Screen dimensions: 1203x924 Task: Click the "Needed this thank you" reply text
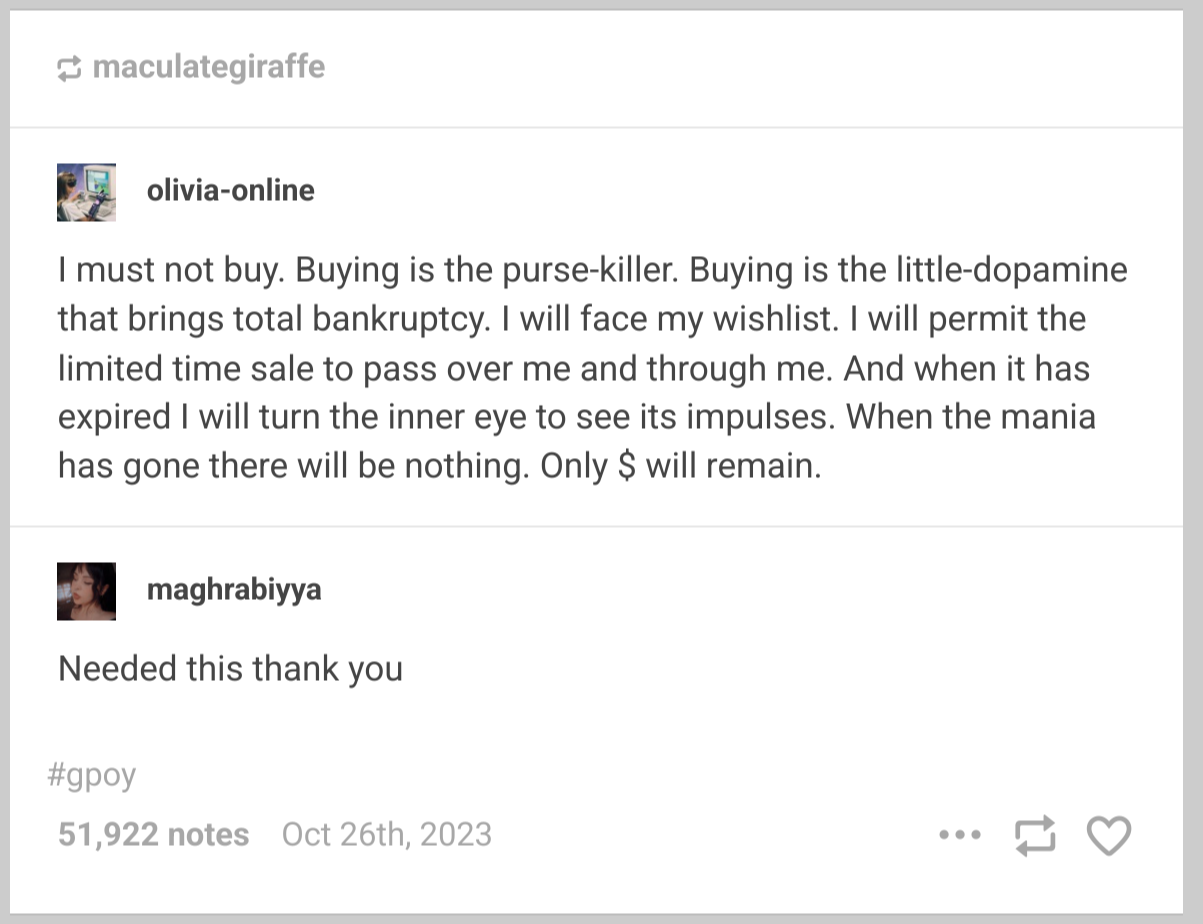click(x=230, y=668)
